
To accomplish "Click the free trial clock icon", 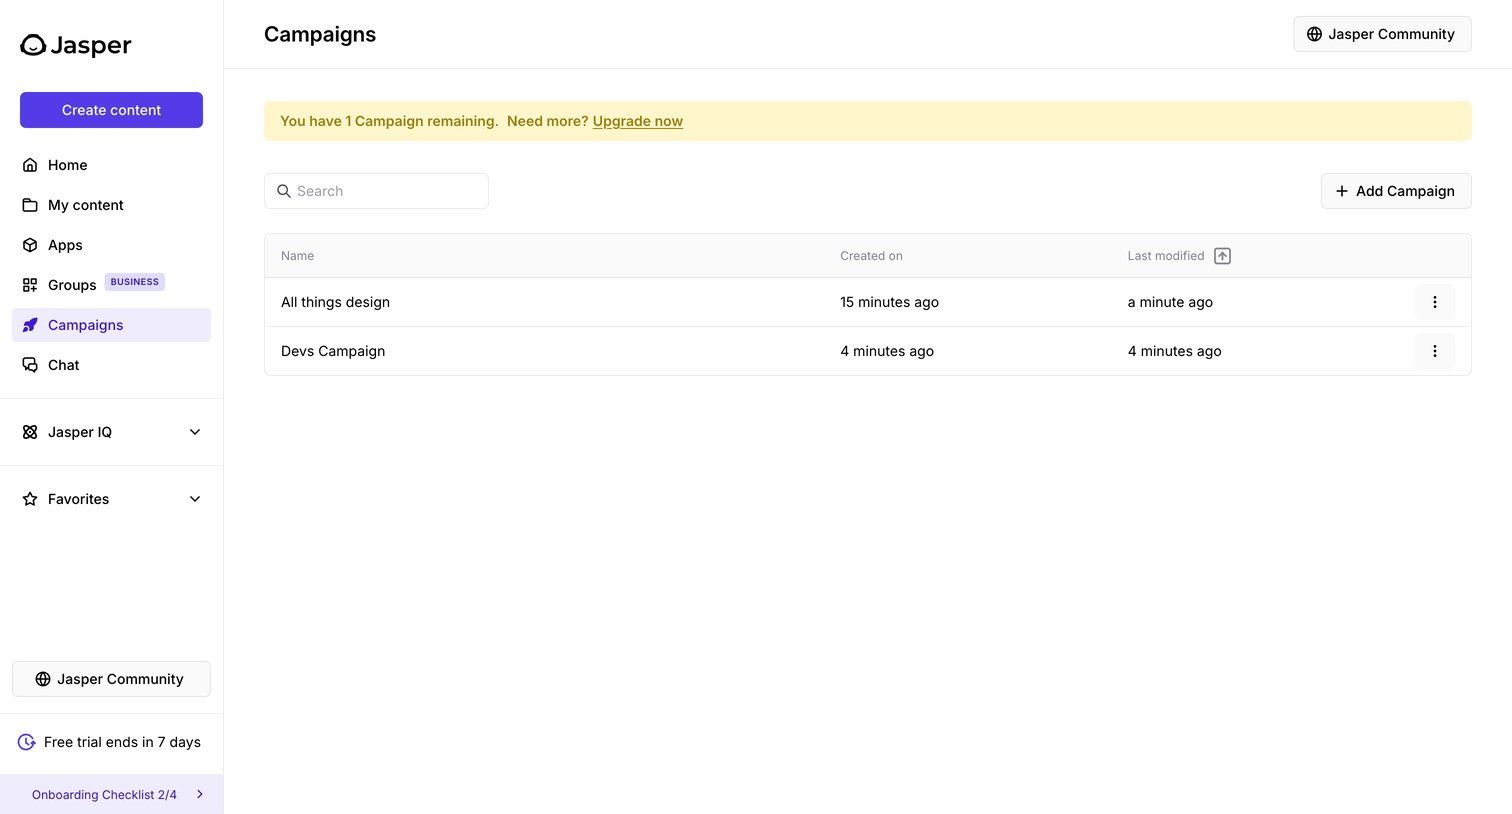I will click(27, 742).
